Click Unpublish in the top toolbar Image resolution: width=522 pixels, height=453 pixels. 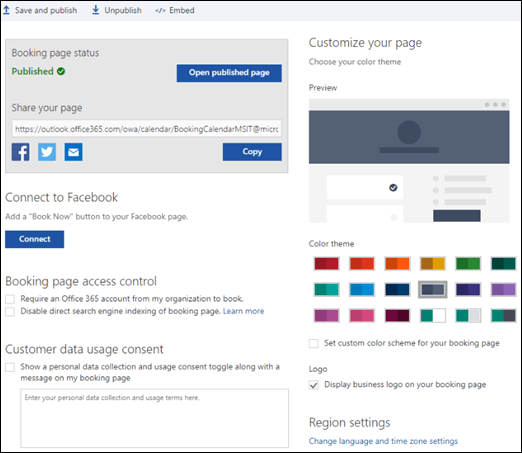[117, 10]
